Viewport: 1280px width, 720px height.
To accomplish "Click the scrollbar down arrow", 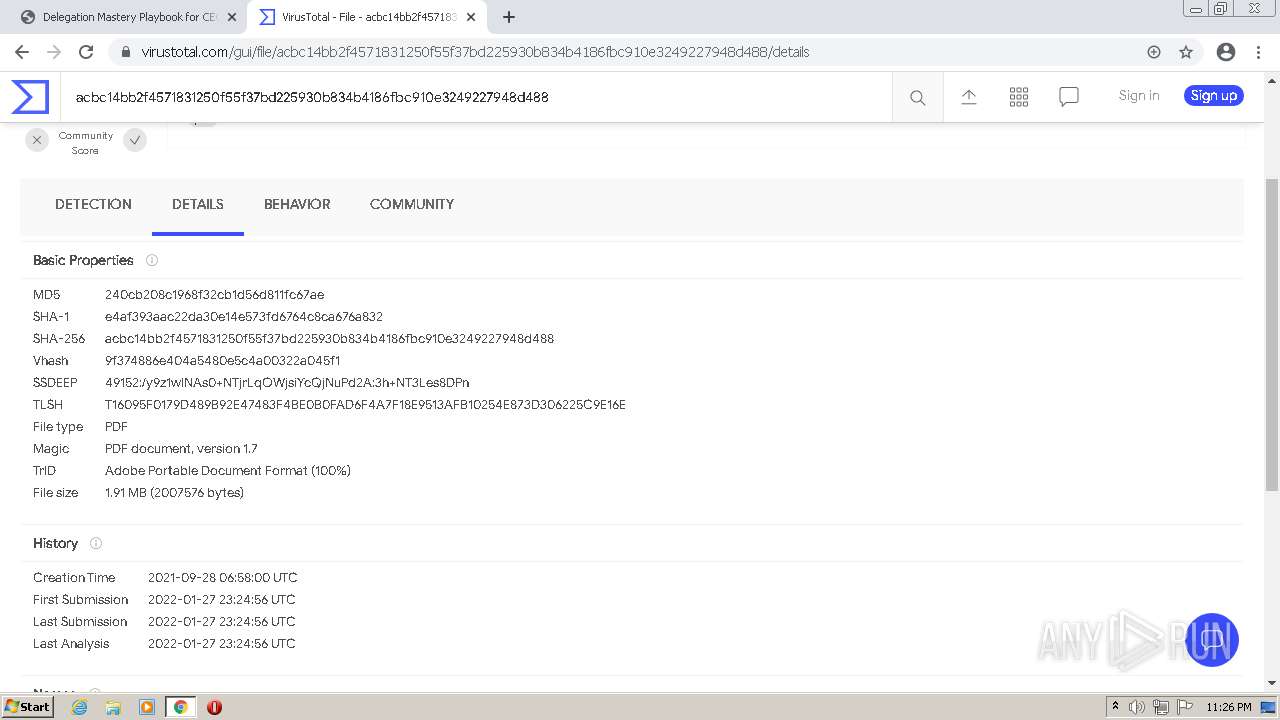I will tap(1272, 683).
